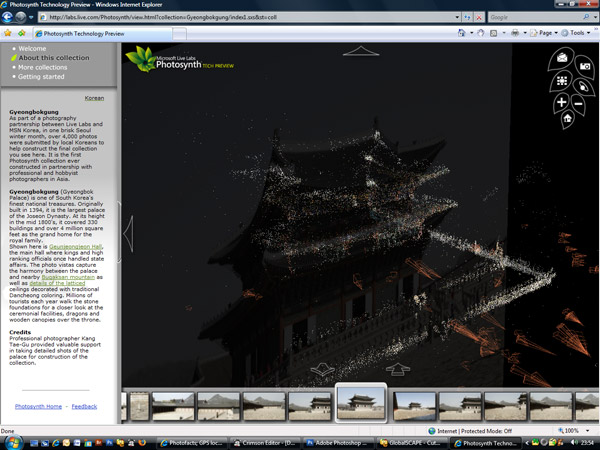600x450 pixels.
Task: Open the address bar history dropdown
Action: [457, 17]
